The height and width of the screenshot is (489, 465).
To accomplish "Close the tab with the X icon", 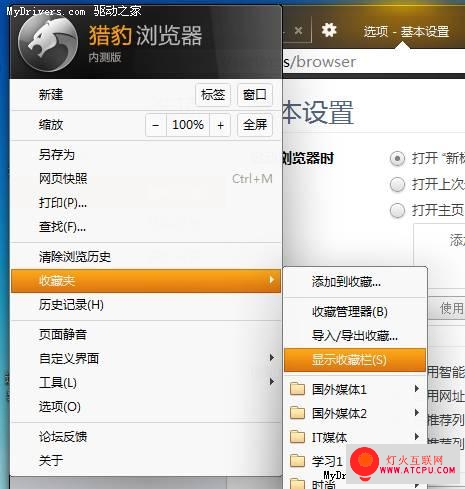I will pyautogui.click(x=298, y=31).
